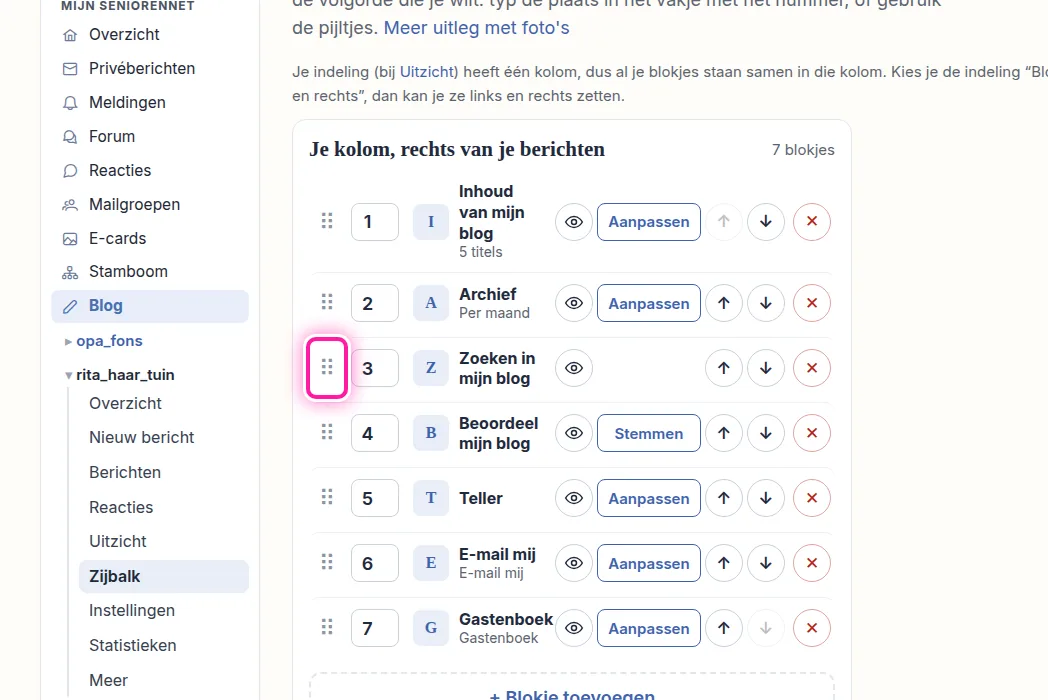Image resolution: width=1048 pixels, height=700 pixels.
Task: Click the position field showing 4
Action: tap(375, 433)
